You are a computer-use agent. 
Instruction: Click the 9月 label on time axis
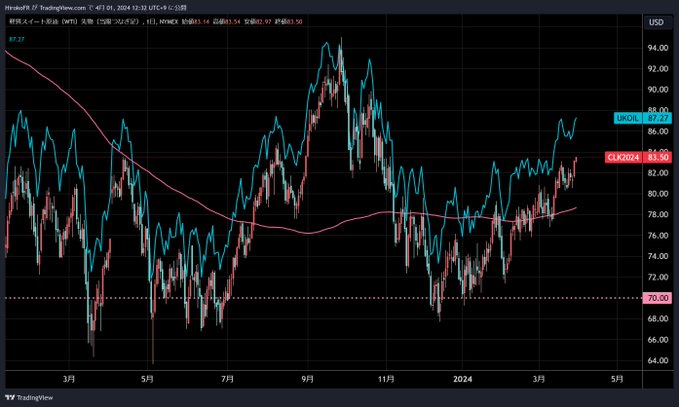[307, 379]
